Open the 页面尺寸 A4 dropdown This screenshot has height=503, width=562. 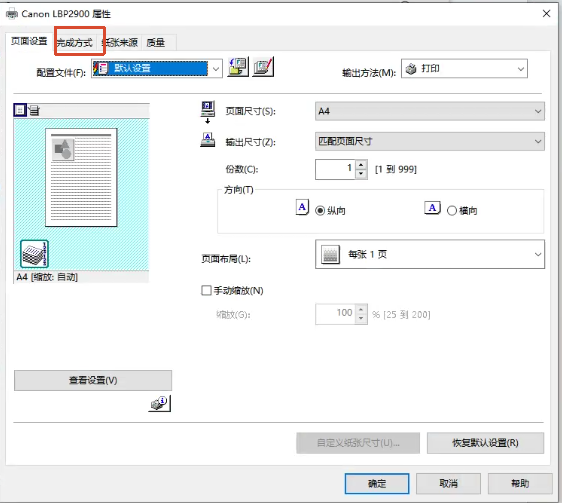coord(430,111)
